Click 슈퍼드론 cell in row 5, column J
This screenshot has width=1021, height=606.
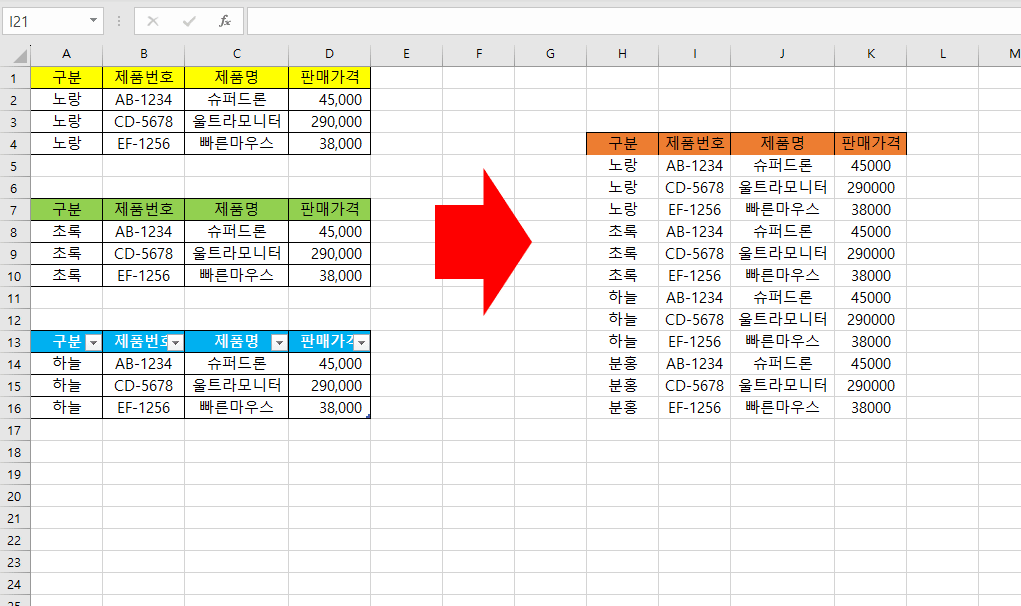tap(782, 166)
